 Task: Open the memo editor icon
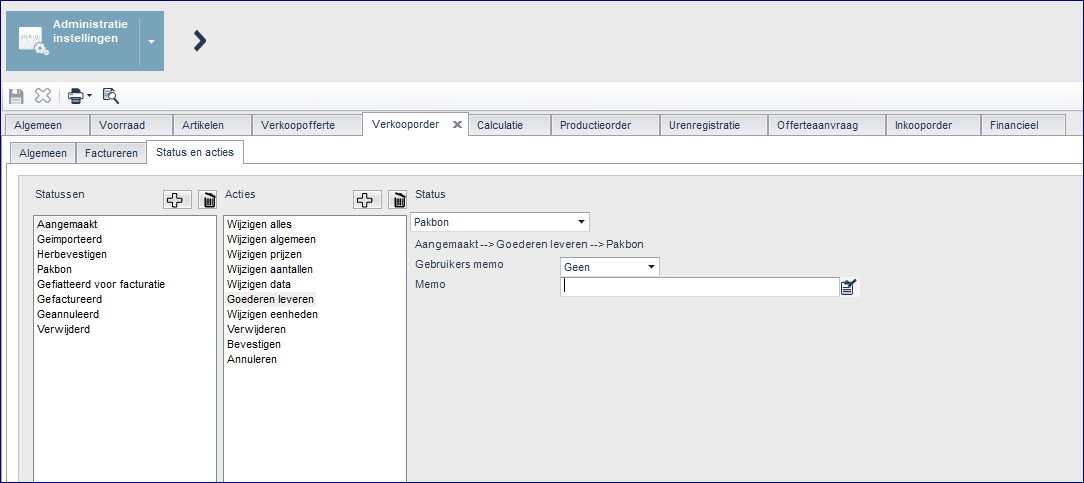click(849, 287)
